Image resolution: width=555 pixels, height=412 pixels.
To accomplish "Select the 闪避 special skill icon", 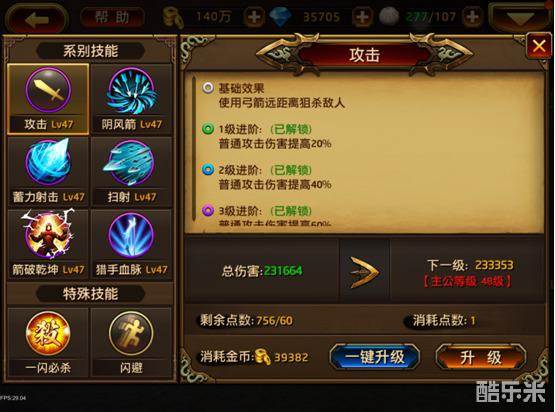I will 131,333.
